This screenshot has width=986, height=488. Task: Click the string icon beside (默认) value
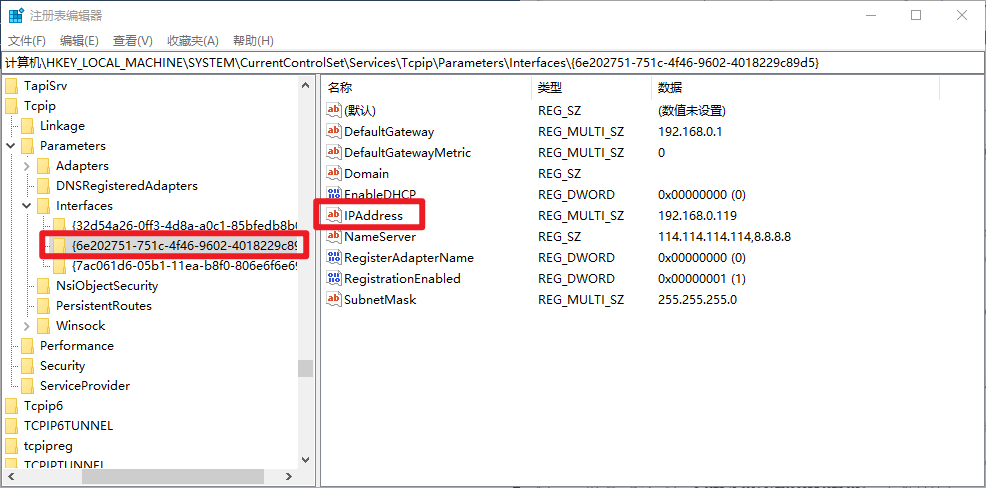334,111
